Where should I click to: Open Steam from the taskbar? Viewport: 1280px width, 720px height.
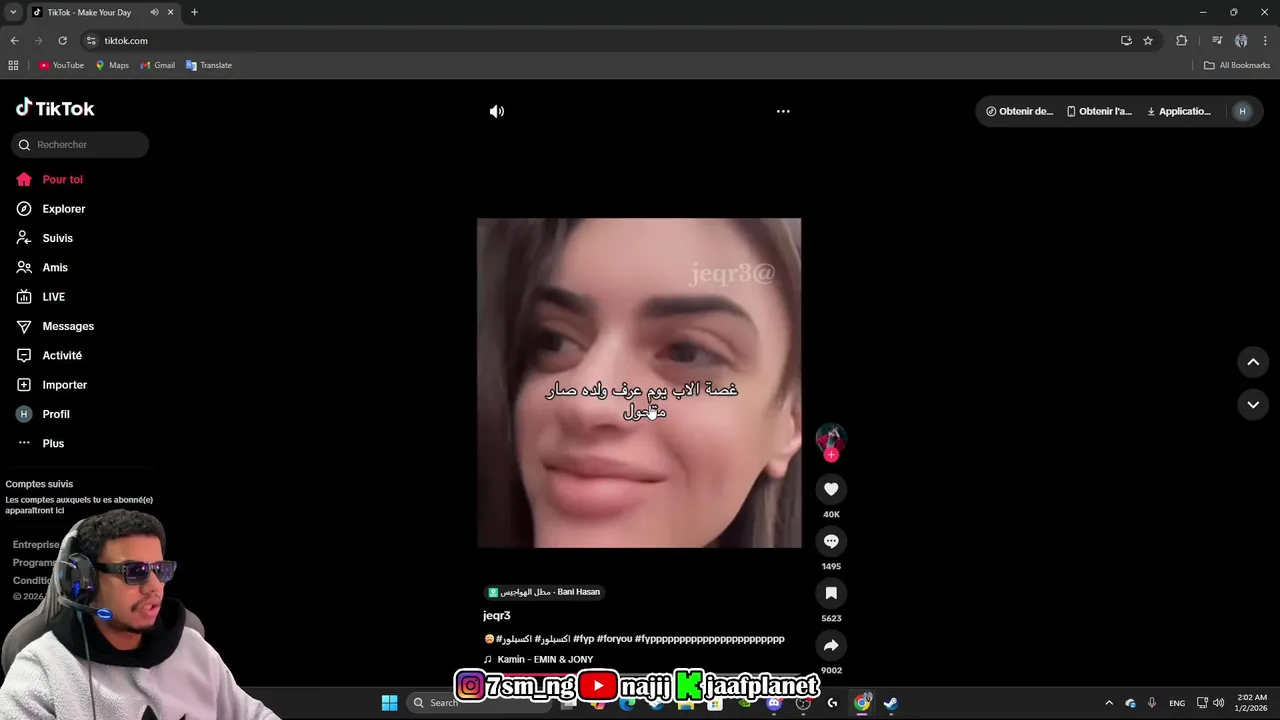(890, 703)
